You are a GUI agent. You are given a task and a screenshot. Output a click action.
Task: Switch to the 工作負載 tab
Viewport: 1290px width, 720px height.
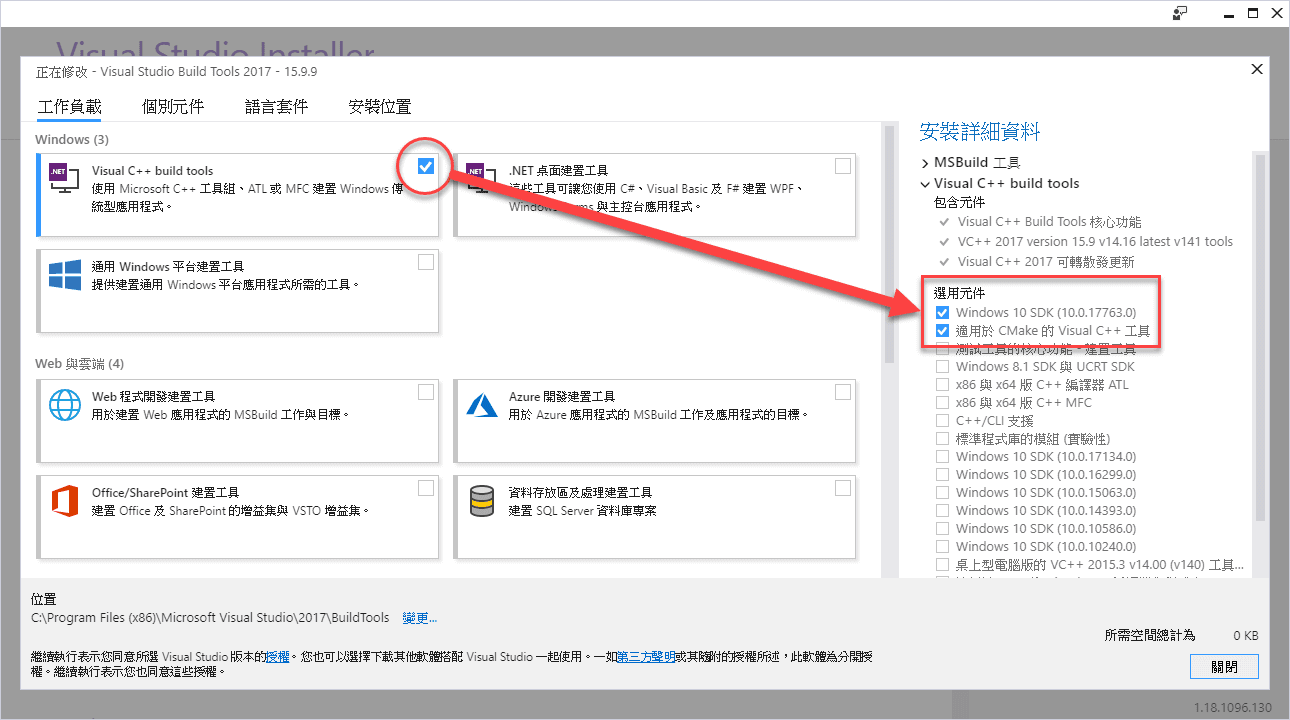point(69,106)
